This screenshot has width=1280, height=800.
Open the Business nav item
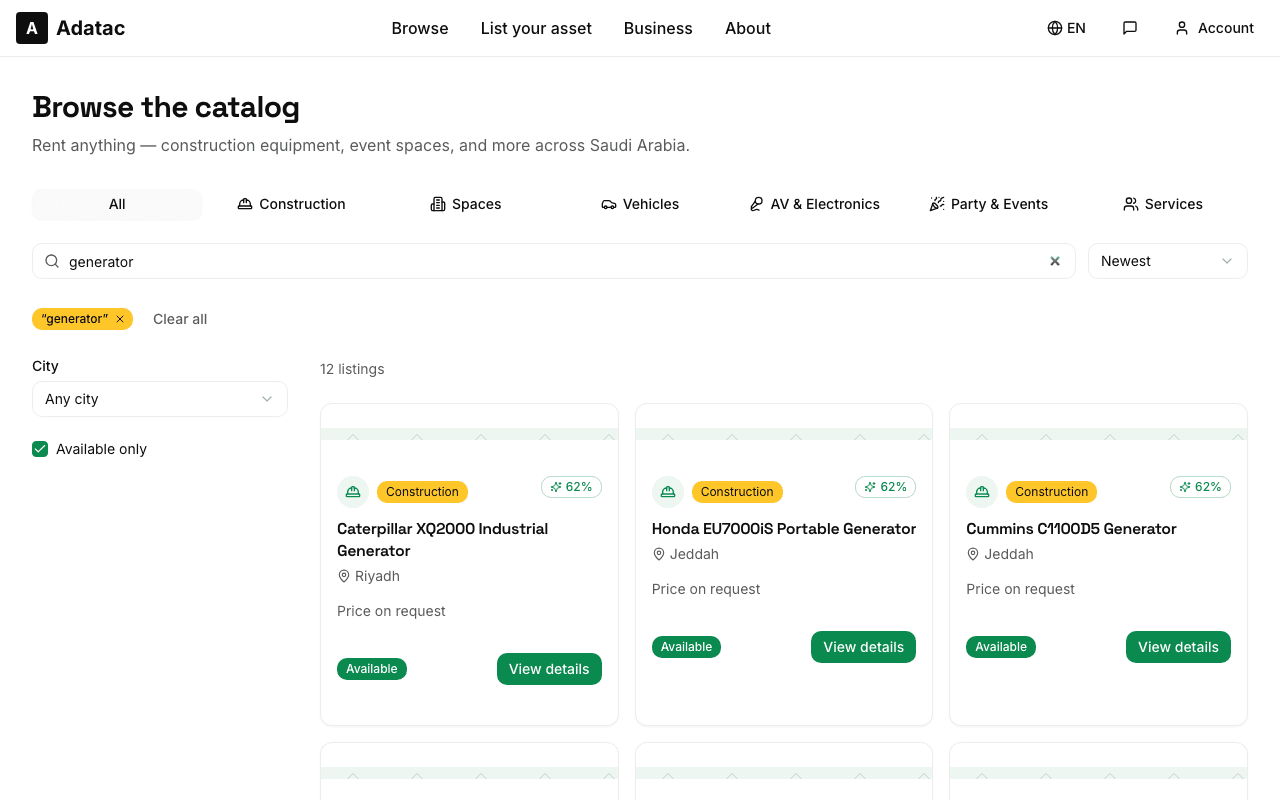pos(658,28)
